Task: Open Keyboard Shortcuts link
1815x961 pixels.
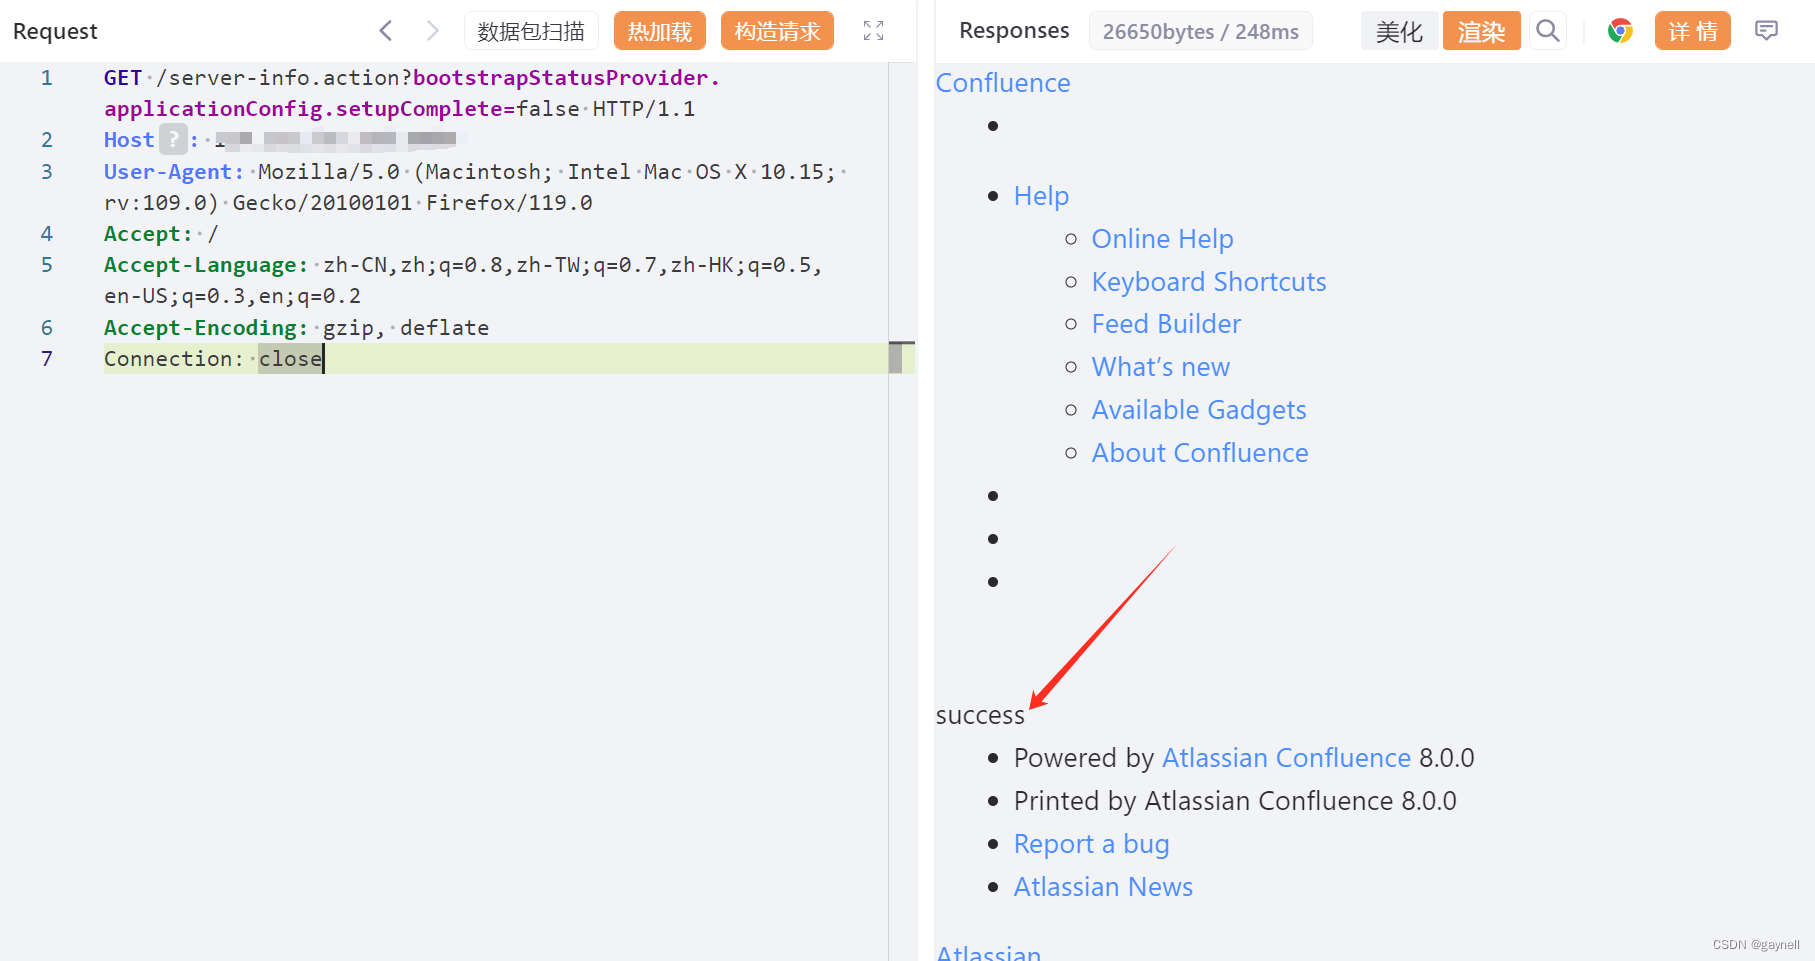Action: tap(1209, 282)
